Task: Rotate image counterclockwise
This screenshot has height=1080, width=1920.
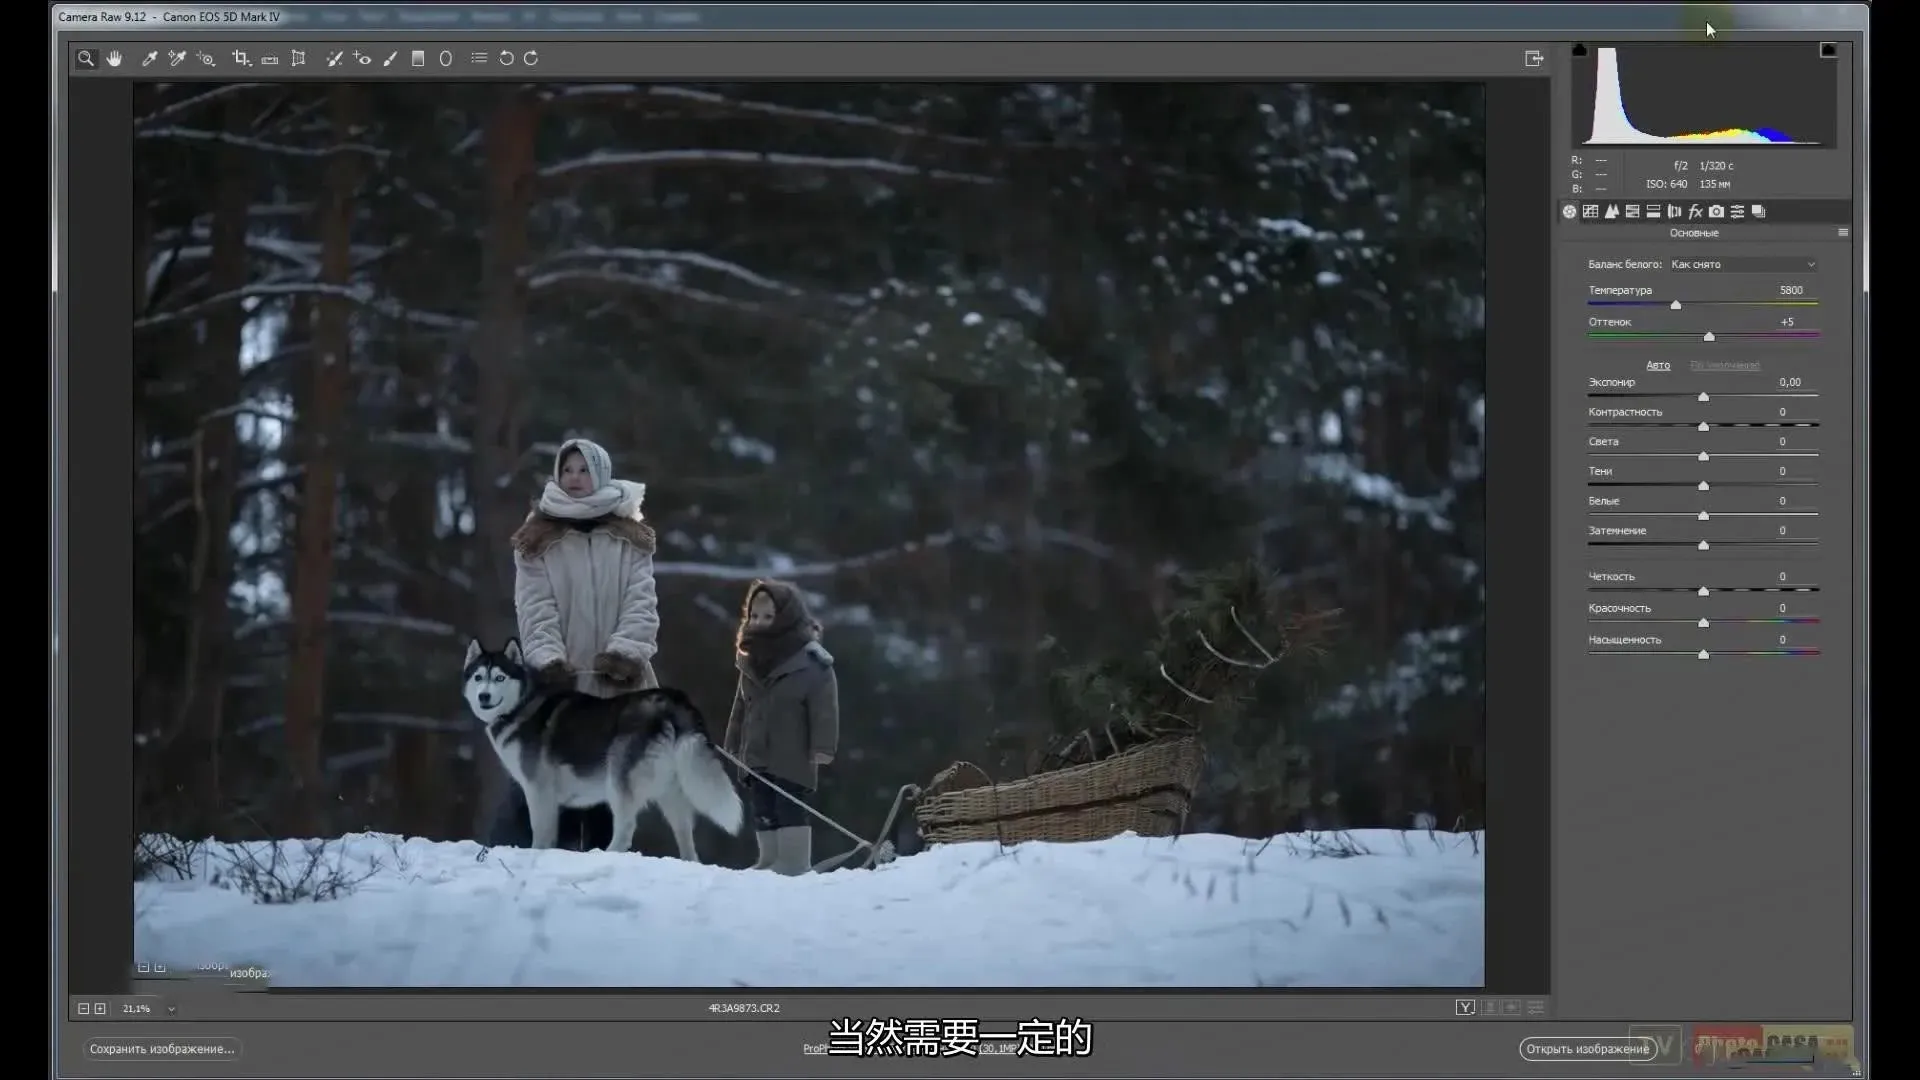Action: point(506,59)
